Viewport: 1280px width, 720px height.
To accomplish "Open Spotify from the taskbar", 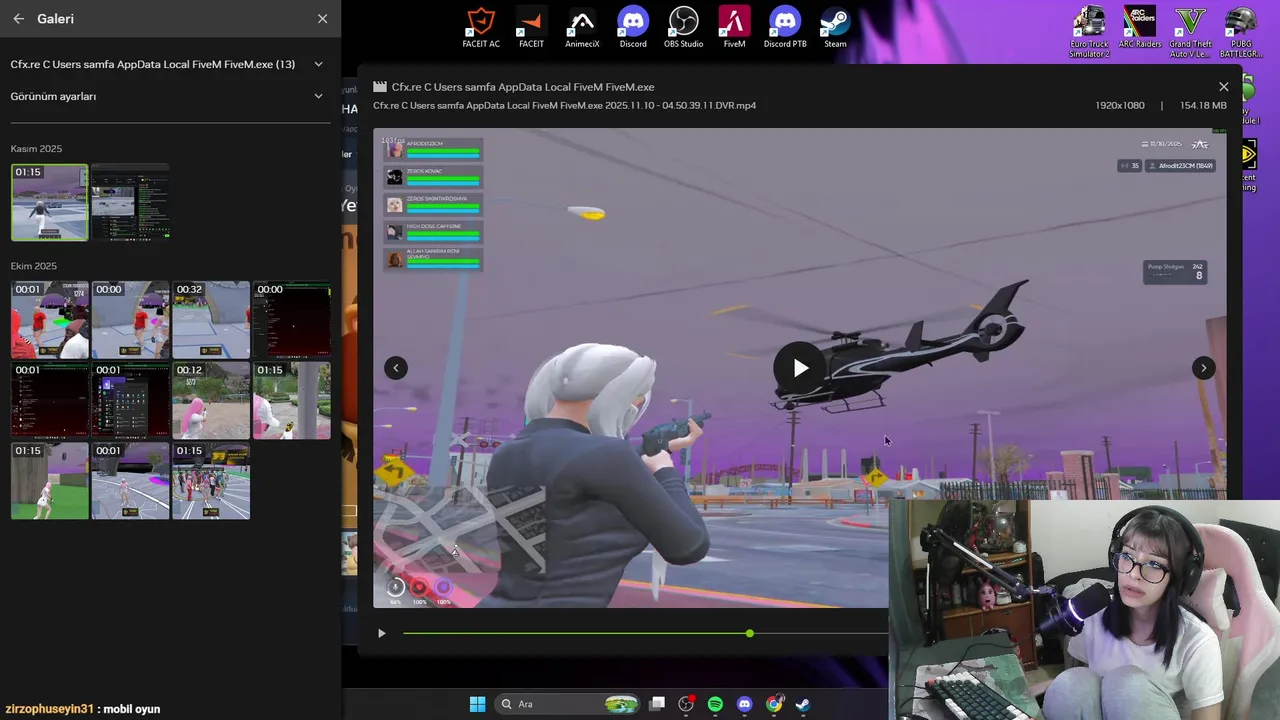I will click(715, 704).
